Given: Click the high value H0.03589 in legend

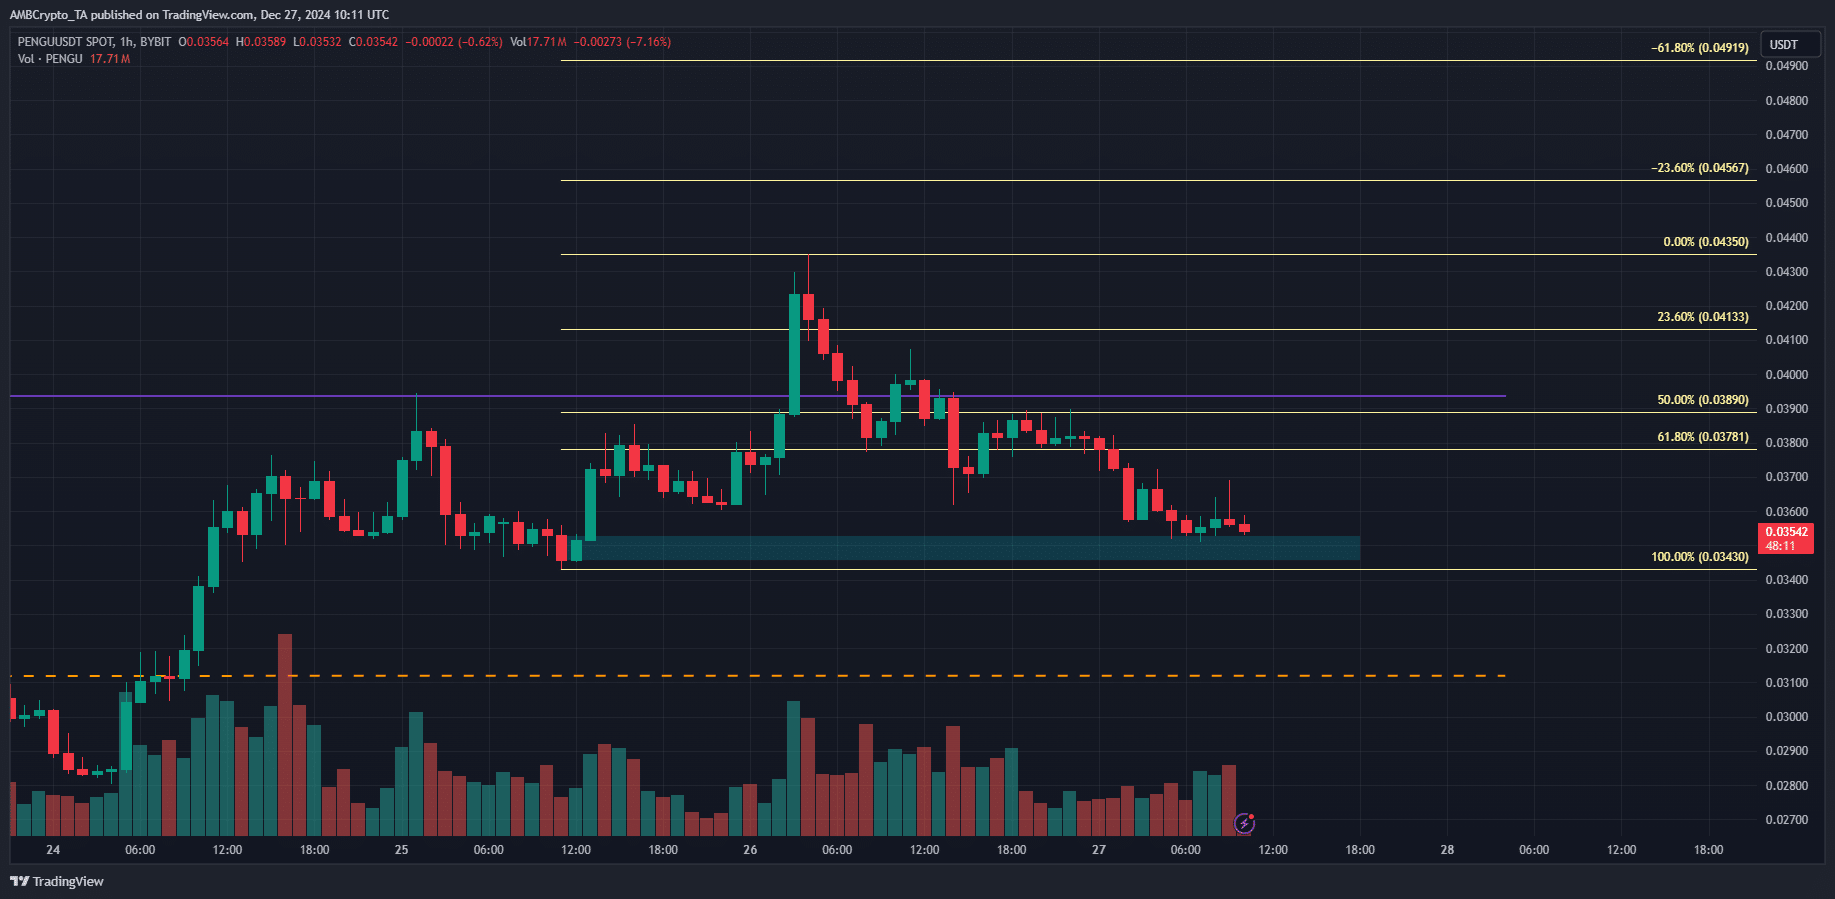Looking at the screenshot, I should point(261,42).
